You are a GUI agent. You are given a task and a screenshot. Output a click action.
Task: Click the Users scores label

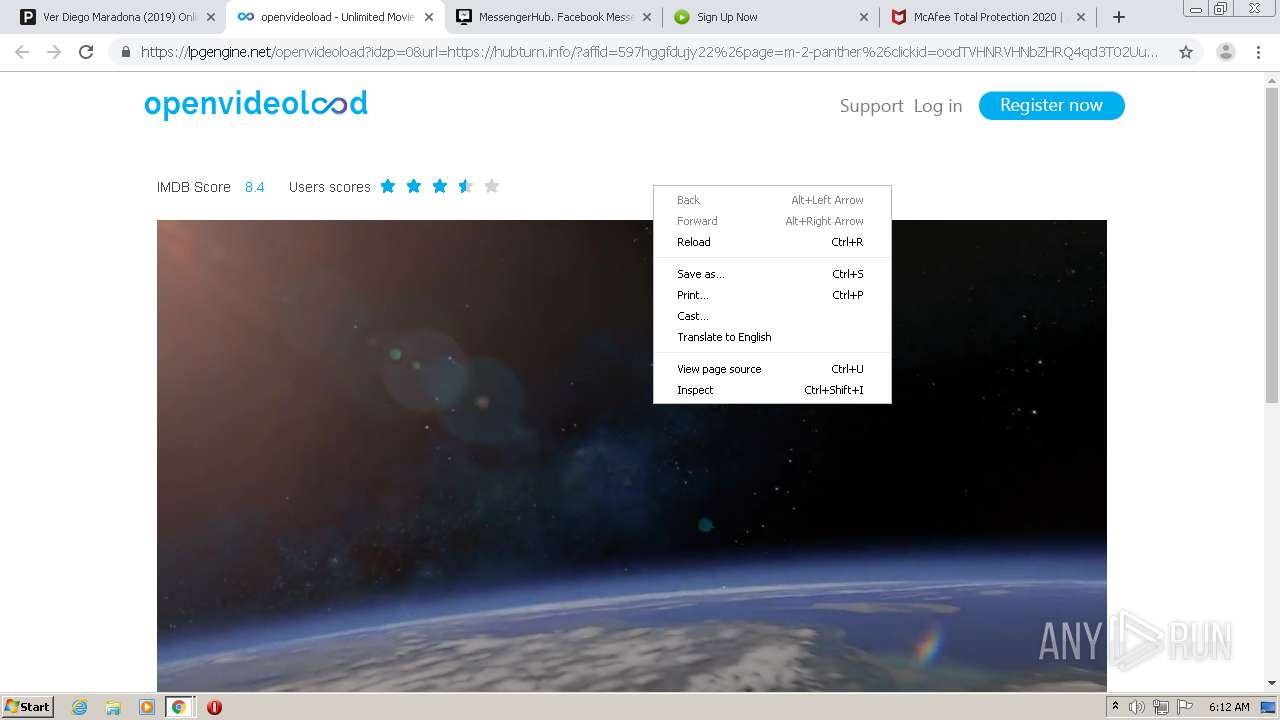[329, 187]
